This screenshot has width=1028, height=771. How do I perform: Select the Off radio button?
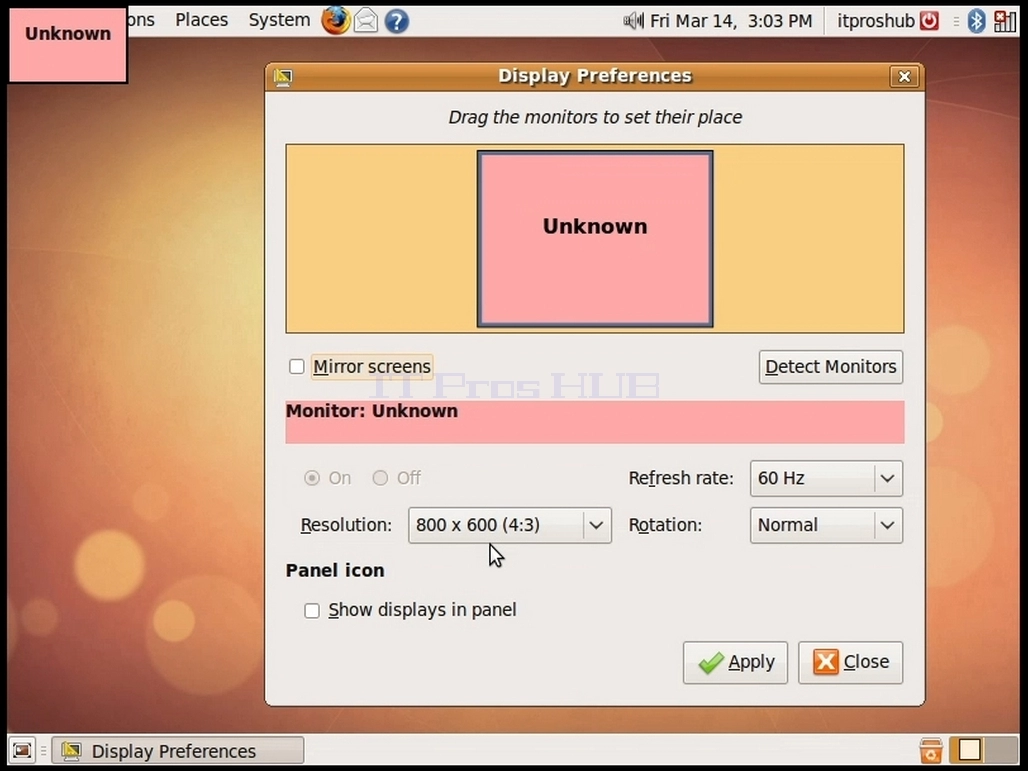coord(380,478)
